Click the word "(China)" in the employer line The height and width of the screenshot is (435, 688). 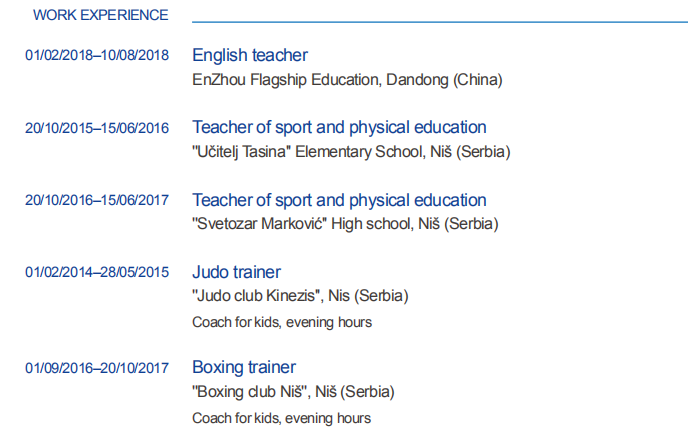coord(478,79)
